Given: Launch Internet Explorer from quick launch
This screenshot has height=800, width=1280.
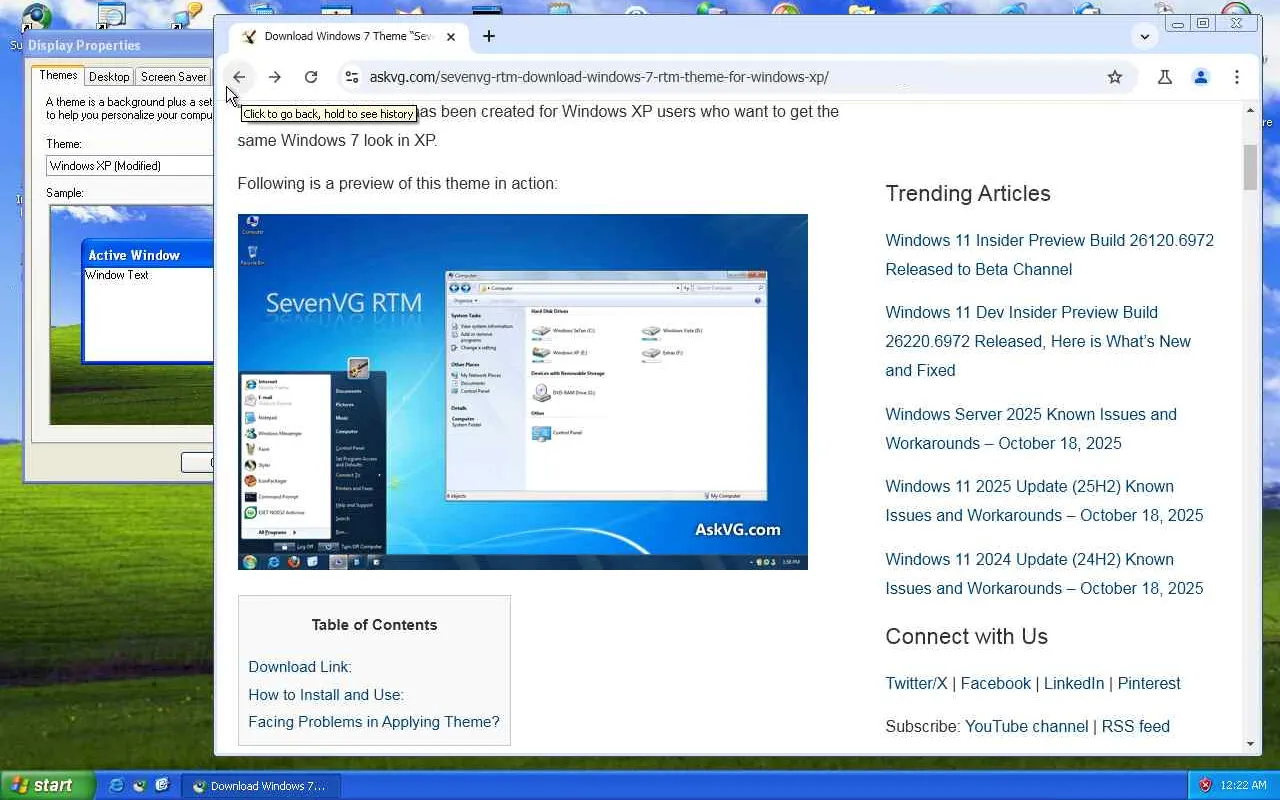Looking at the screenshot, I should click(x=117, y=786).
